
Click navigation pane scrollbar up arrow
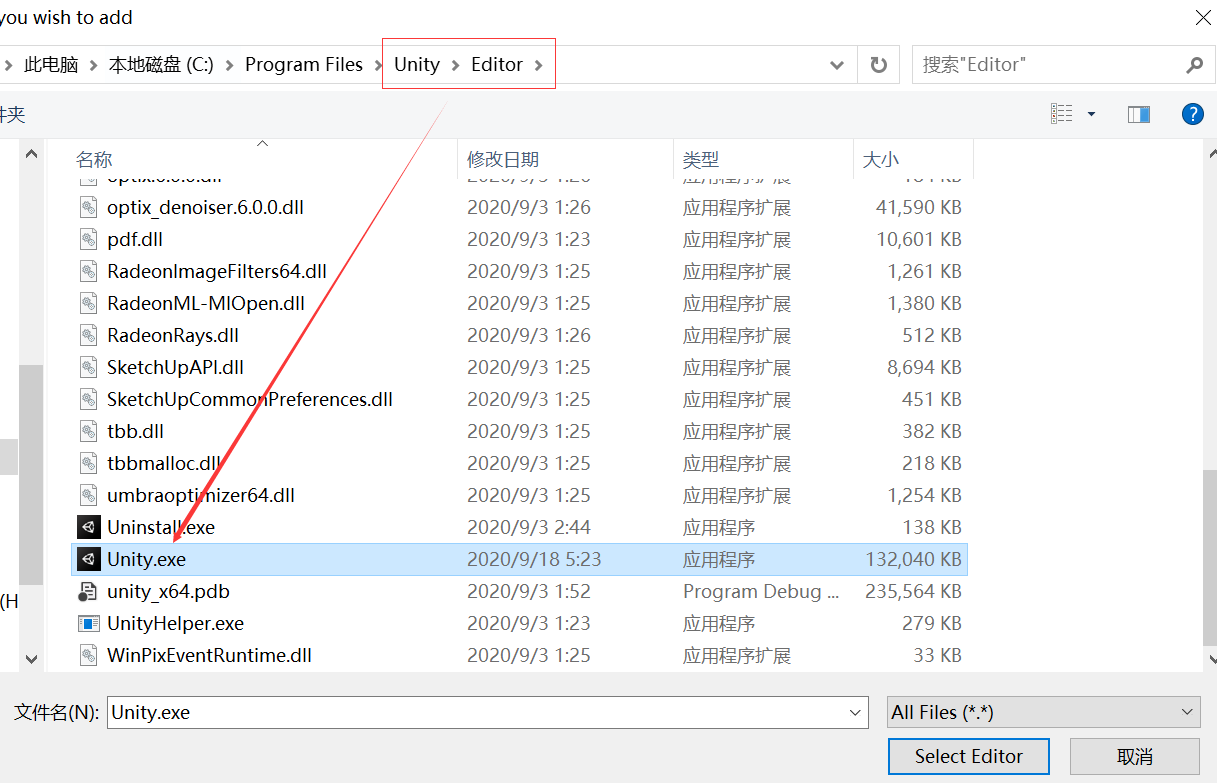[x=31, y=154]
